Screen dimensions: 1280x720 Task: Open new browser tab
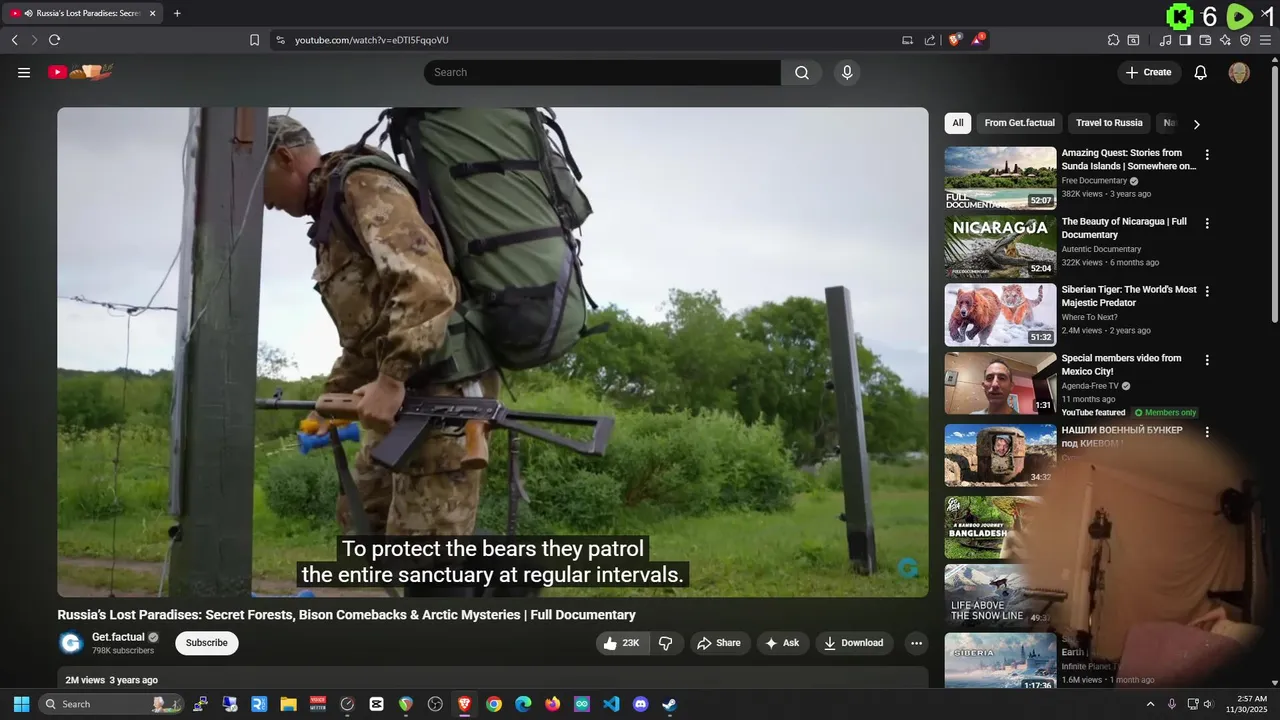(x=177, y=13)
